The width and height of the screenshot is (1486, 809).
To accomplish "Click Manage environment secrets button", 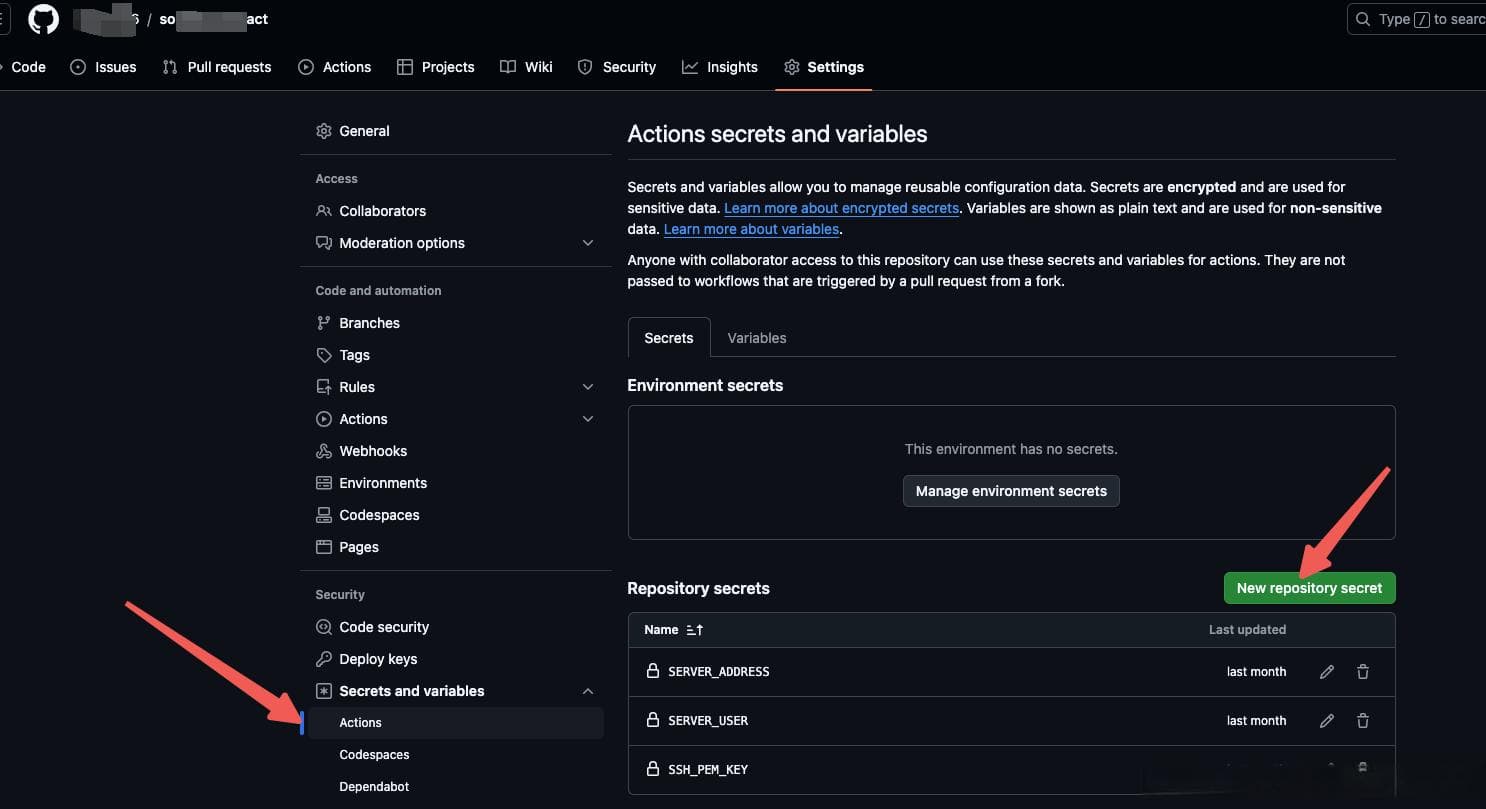I will coord(1011,491).
